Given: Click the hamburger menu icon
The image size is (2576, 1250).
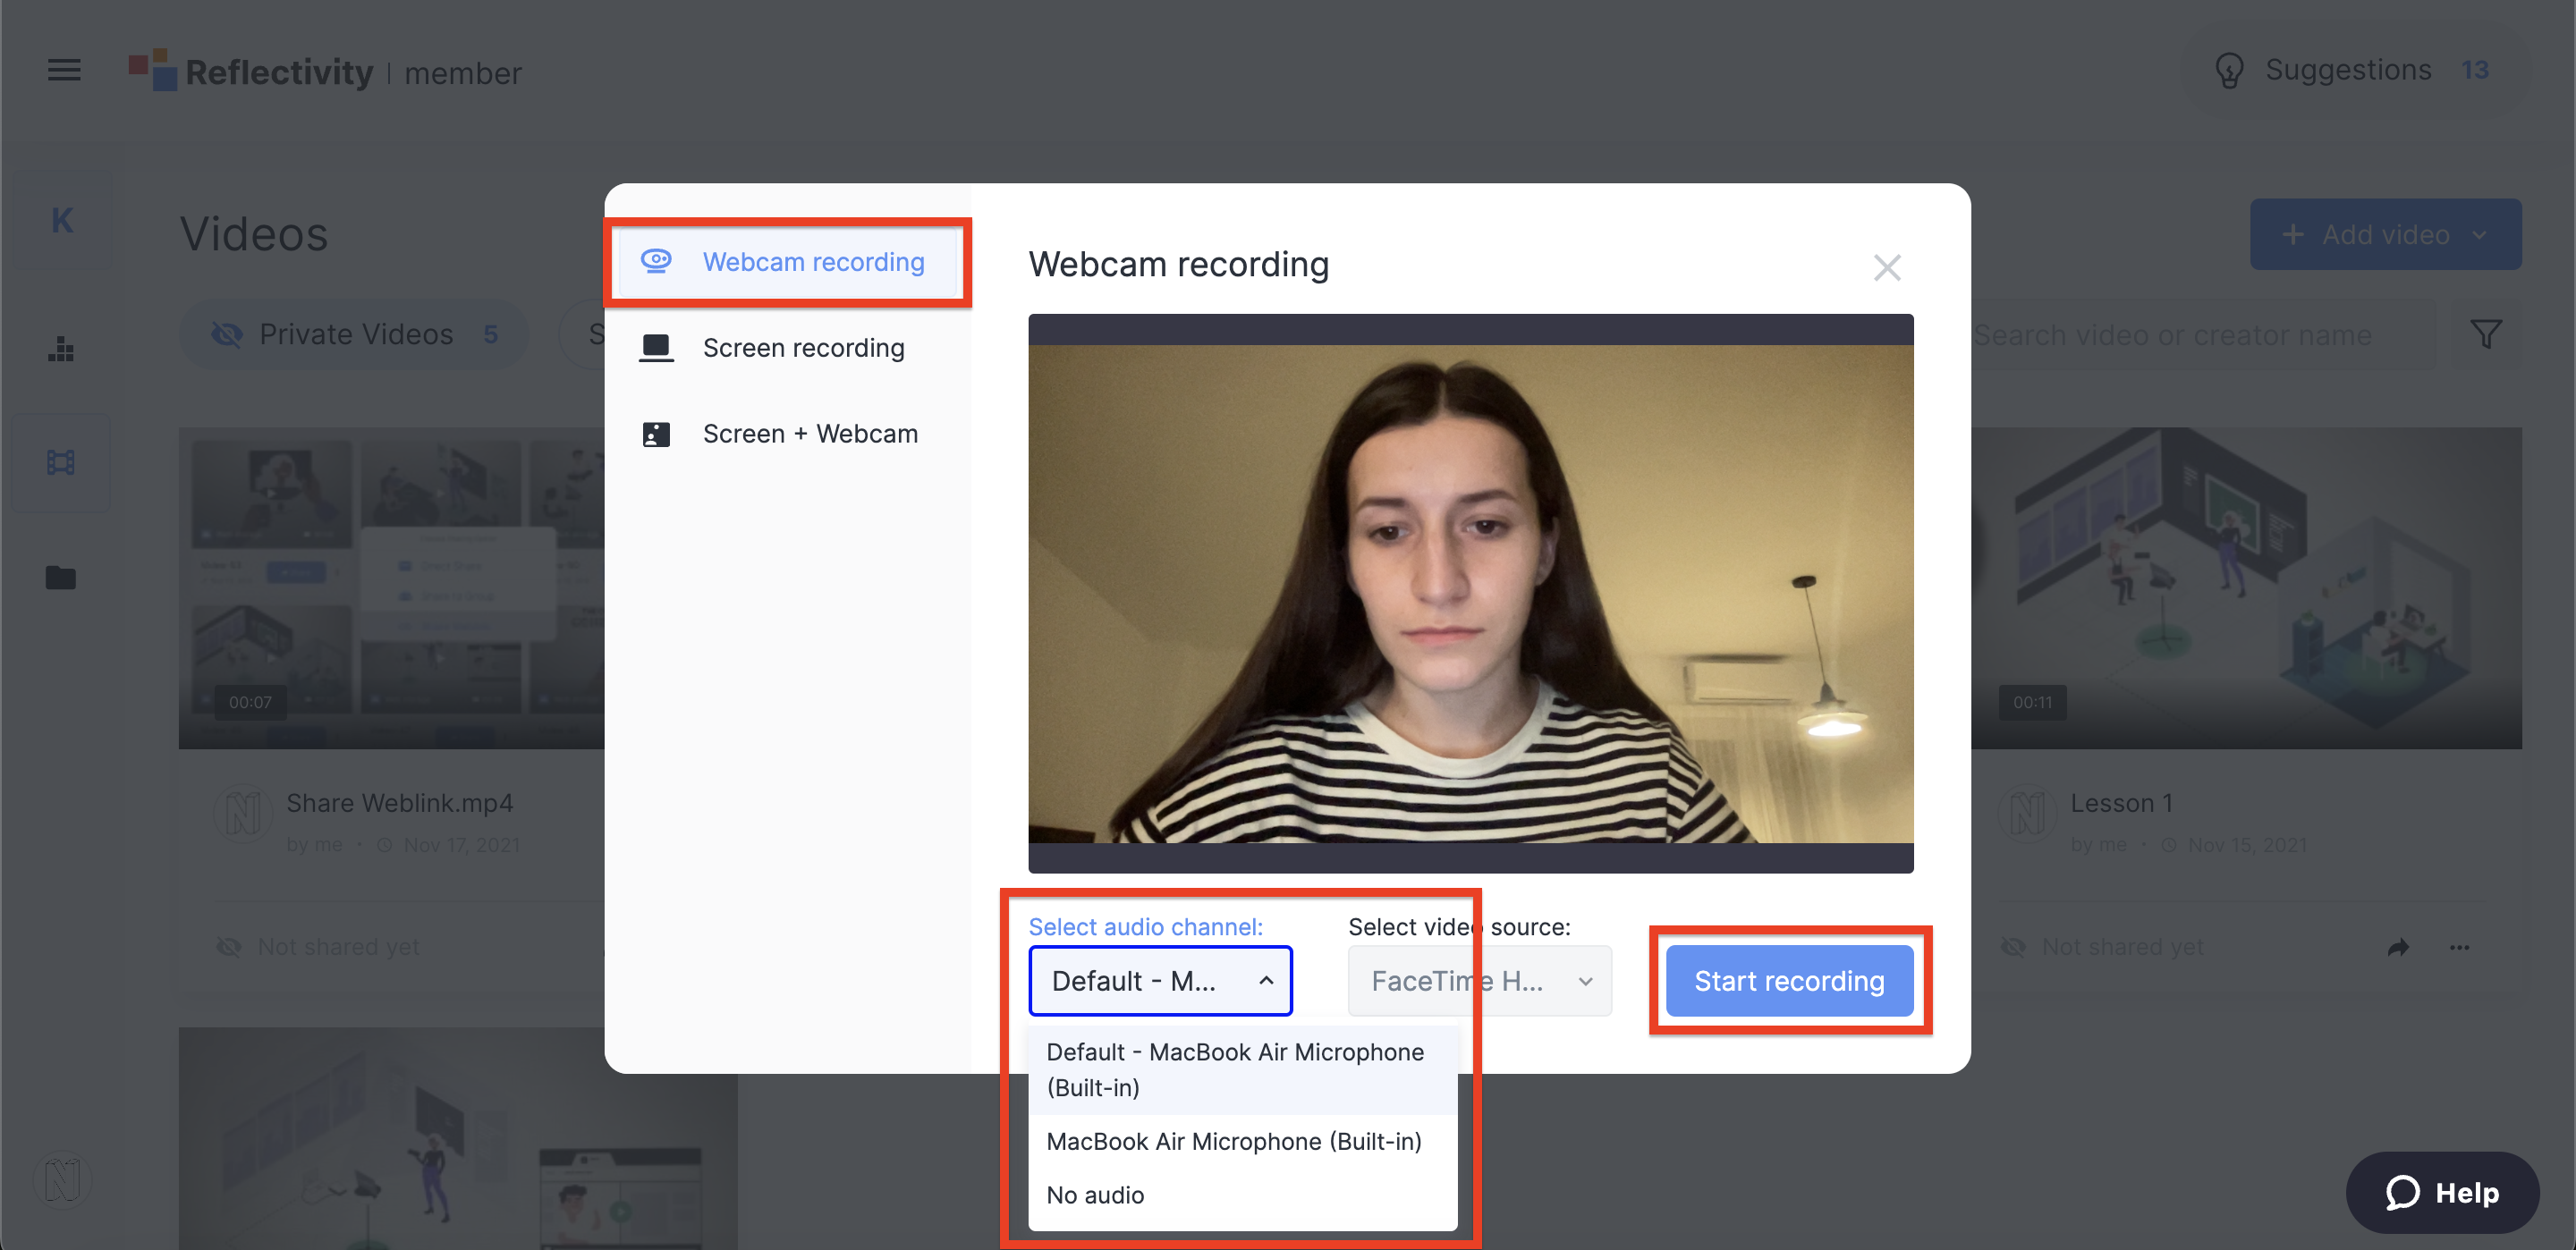Looking at the screenshot, I should 64,69.
